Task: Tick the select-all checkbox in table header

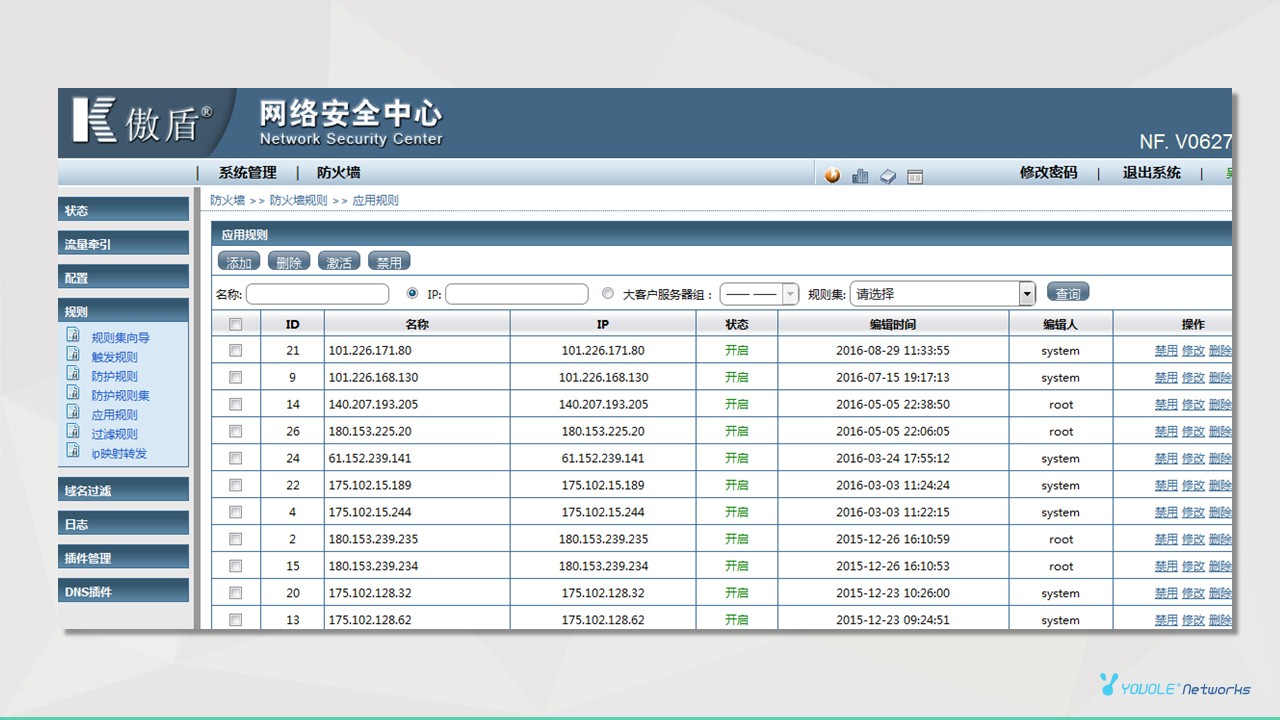Action: click(236, 324)
